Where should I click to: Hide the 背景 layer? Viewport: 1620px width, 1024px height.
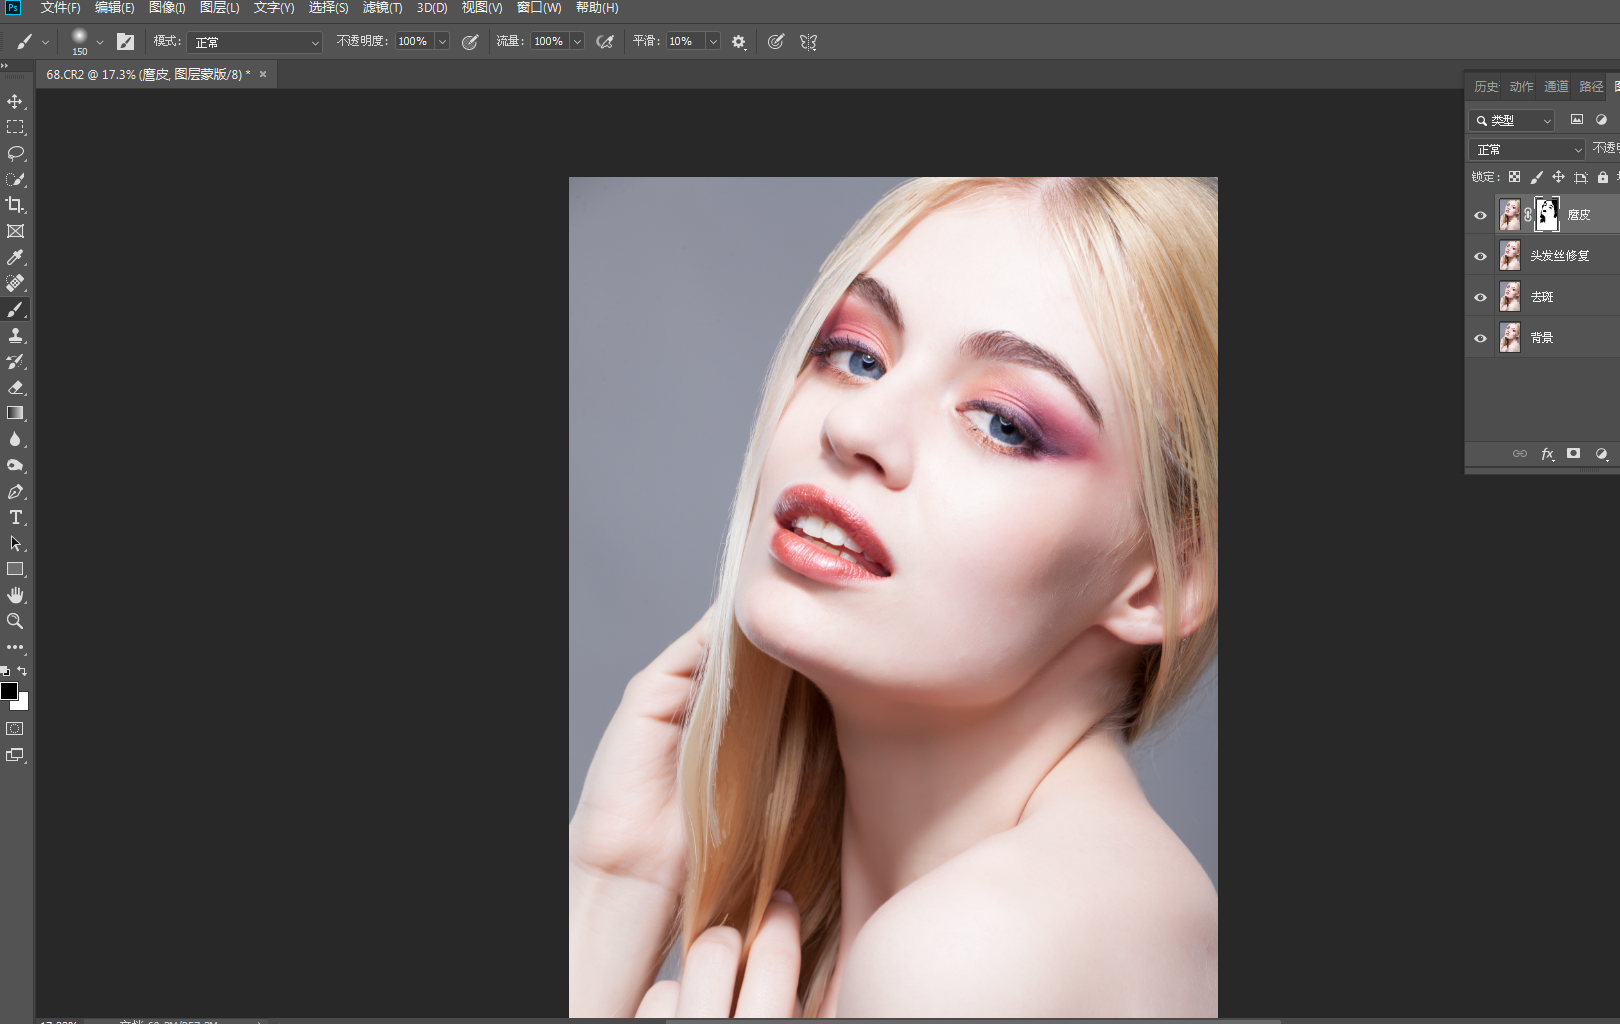point(1480,338)
